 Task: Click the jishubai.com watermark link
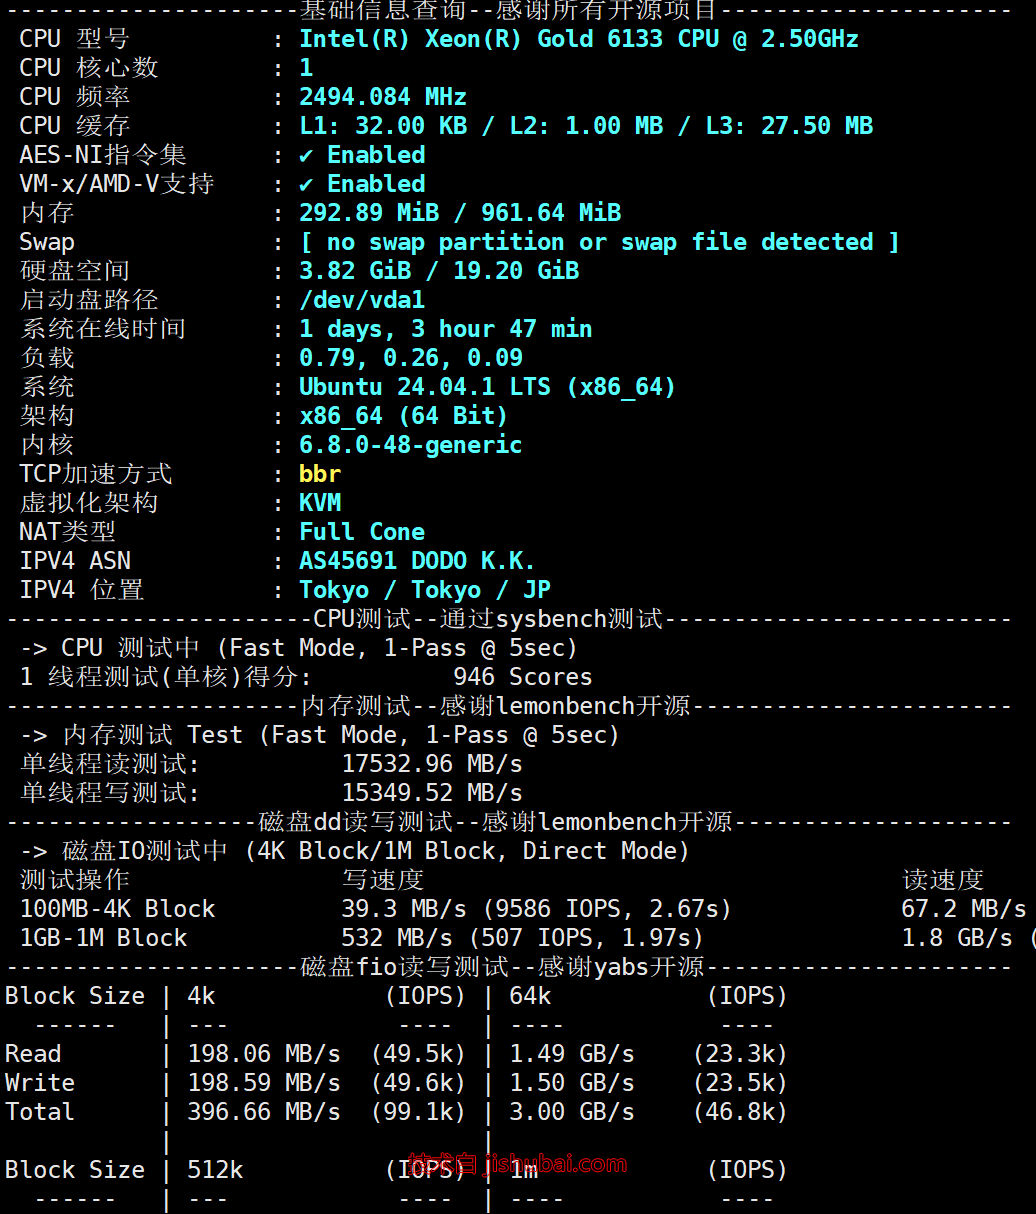[x=518, y=1164]
